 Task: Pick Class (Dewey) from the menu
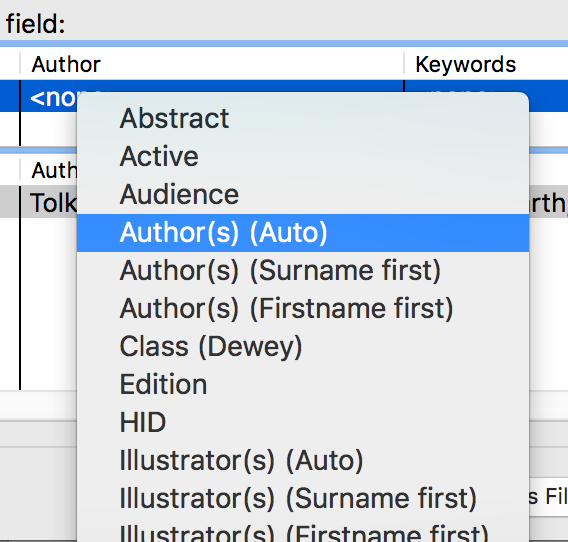click(303, 347)
